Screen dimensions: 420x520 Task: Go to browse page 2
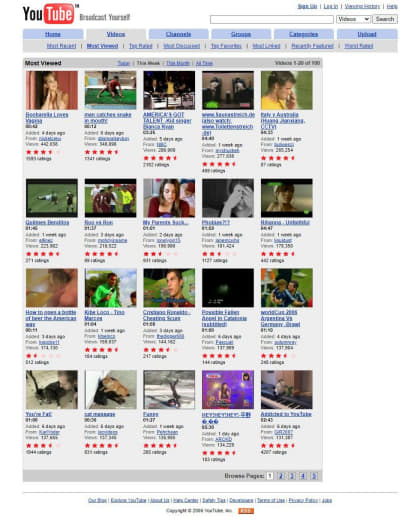281,476
